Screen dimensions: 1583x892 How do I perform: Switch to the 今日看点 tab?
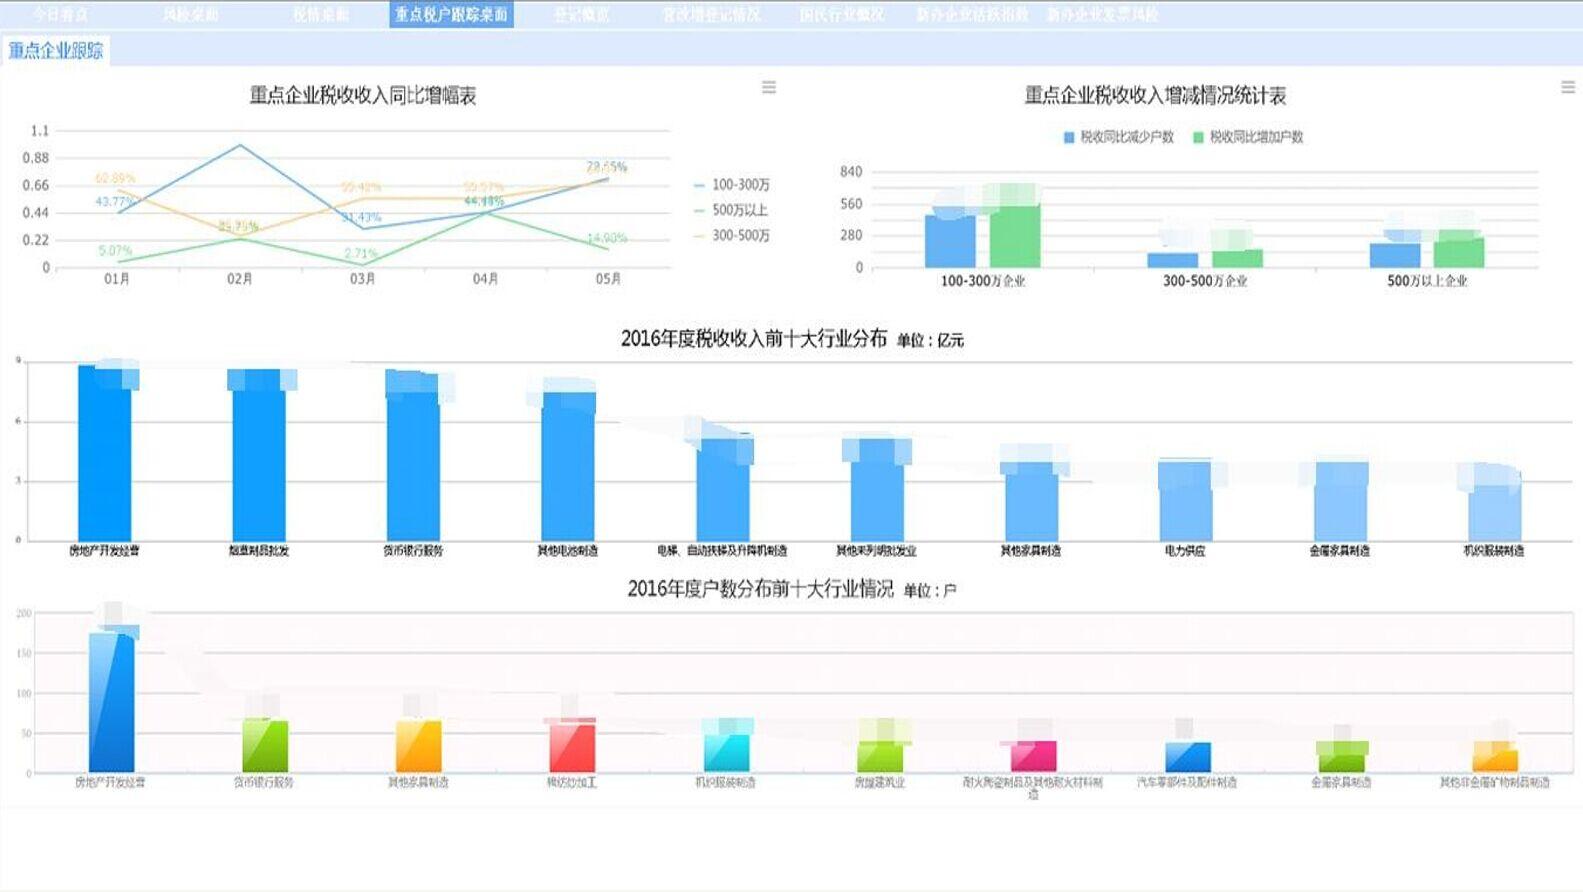coord(60,14)
